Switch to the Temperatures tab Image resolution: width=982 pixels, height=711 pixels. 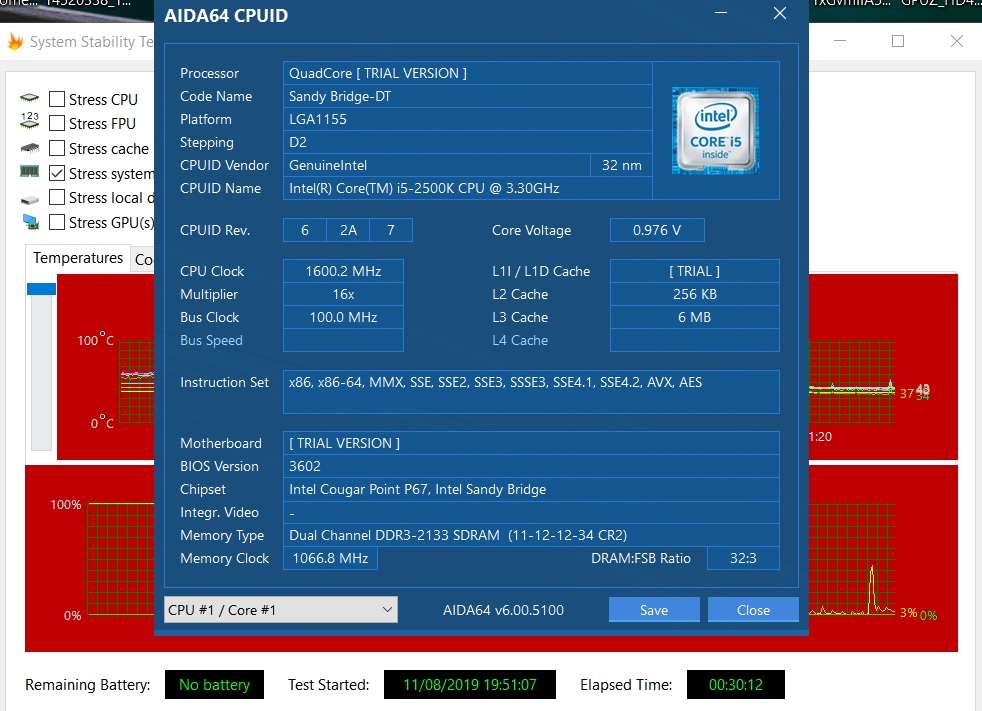78,258
